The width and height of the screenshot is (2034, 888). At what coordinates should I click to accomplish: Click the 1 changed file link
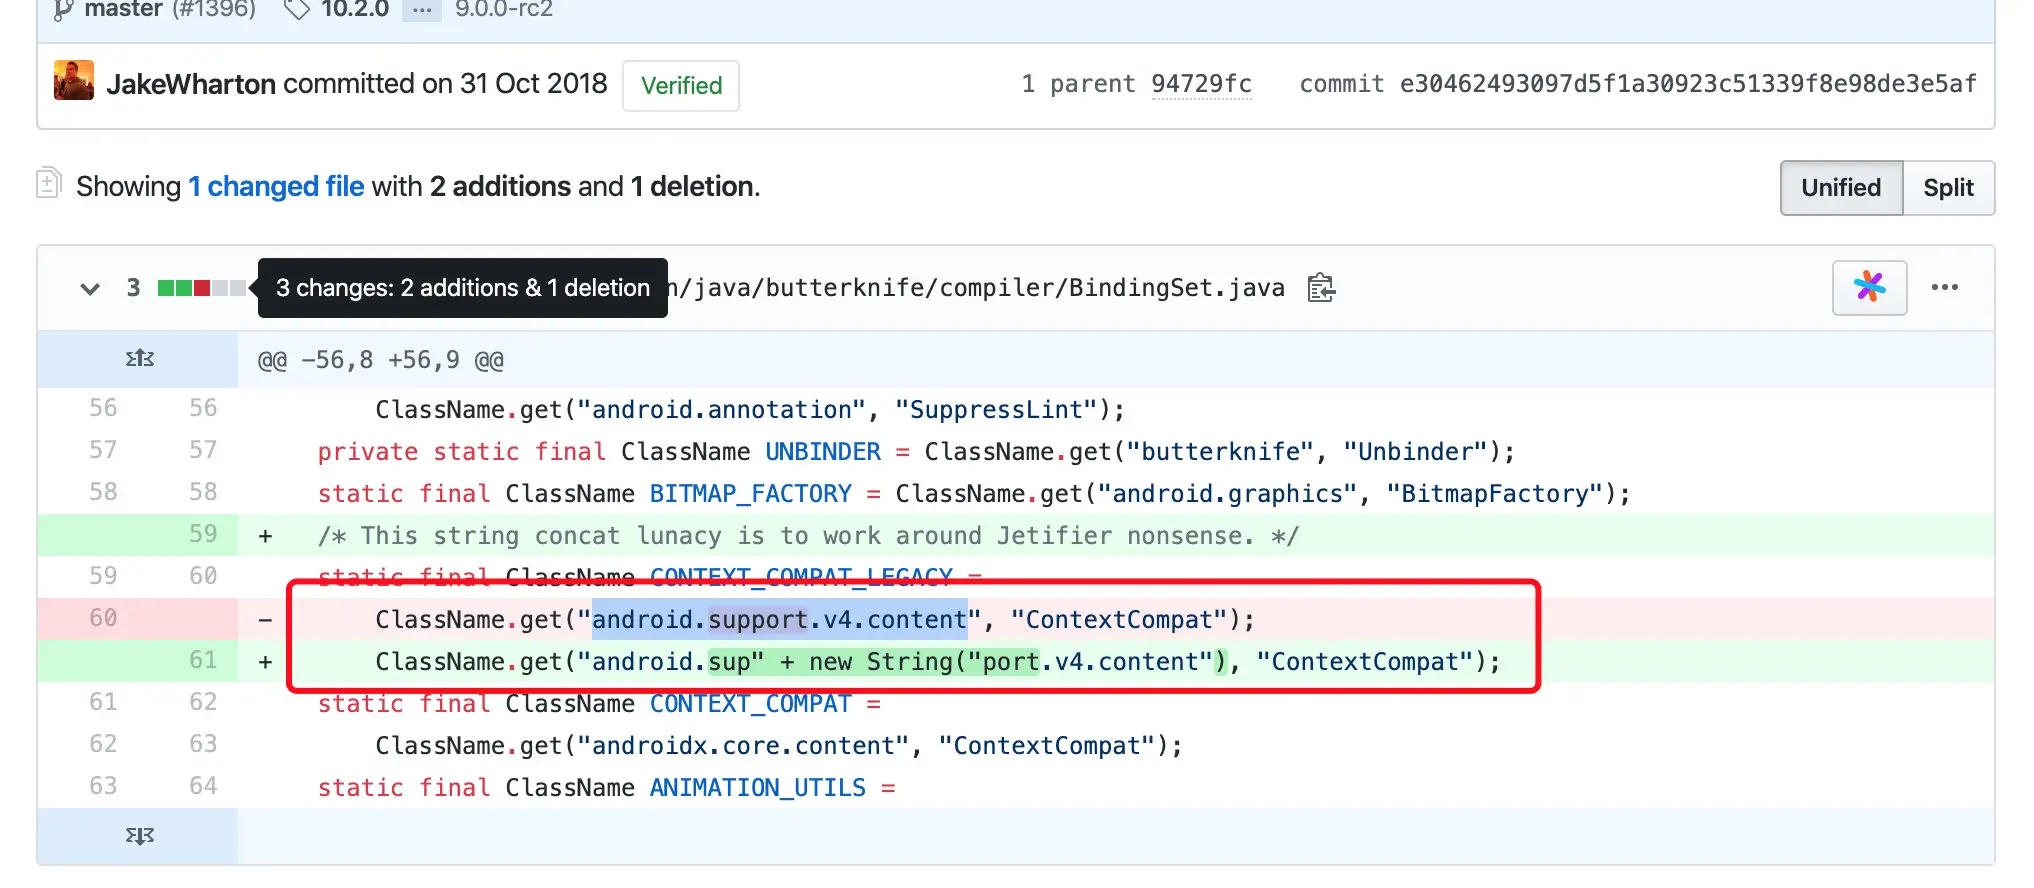tap(276, 187)
